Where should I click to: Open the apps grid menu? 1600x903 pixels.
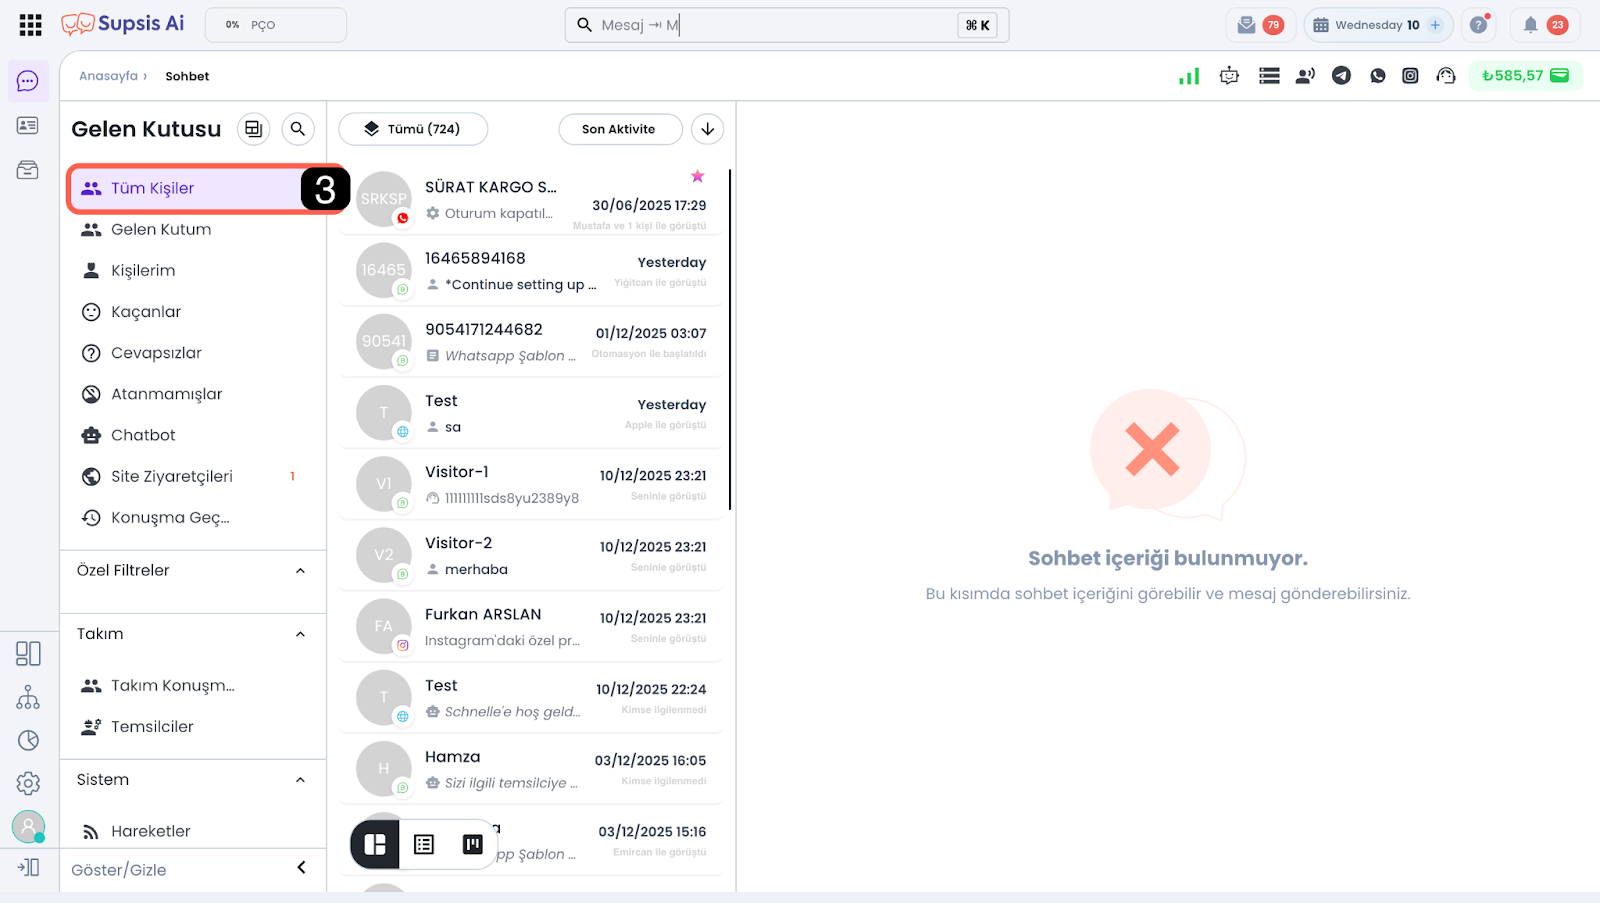point(30,25)
